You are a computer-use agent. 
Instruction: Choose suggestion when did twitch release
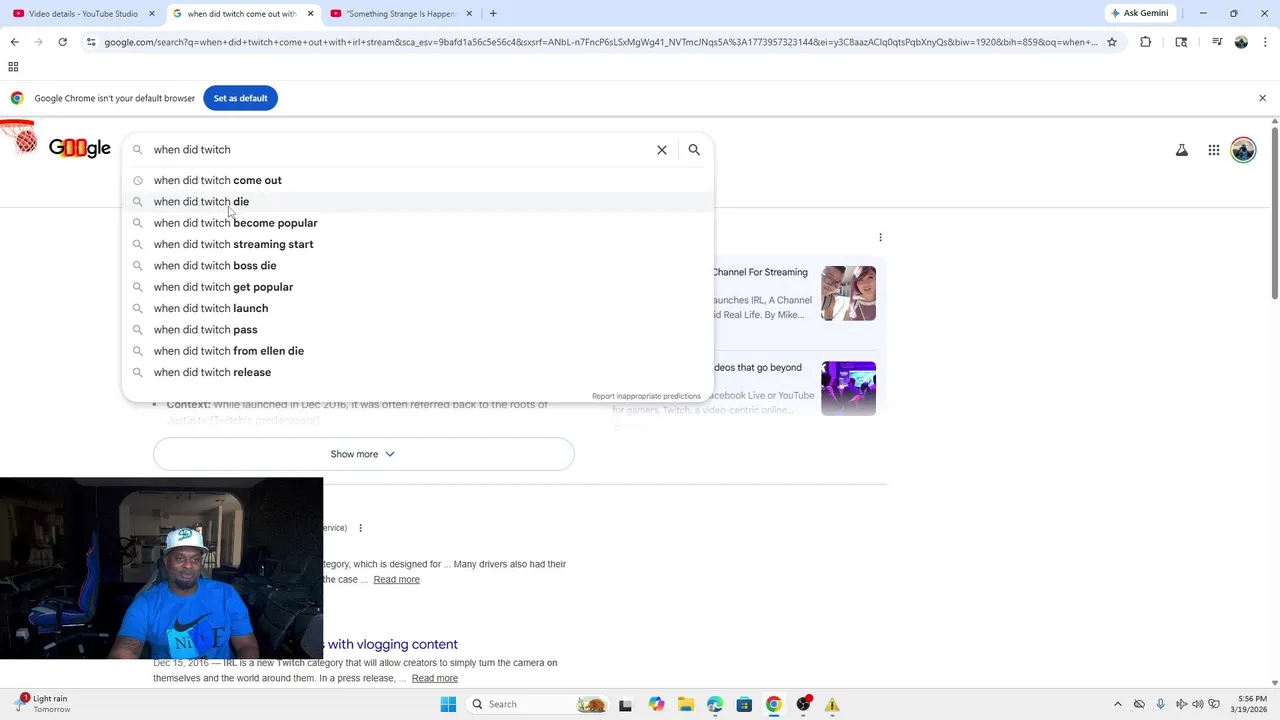coord(418,372)
